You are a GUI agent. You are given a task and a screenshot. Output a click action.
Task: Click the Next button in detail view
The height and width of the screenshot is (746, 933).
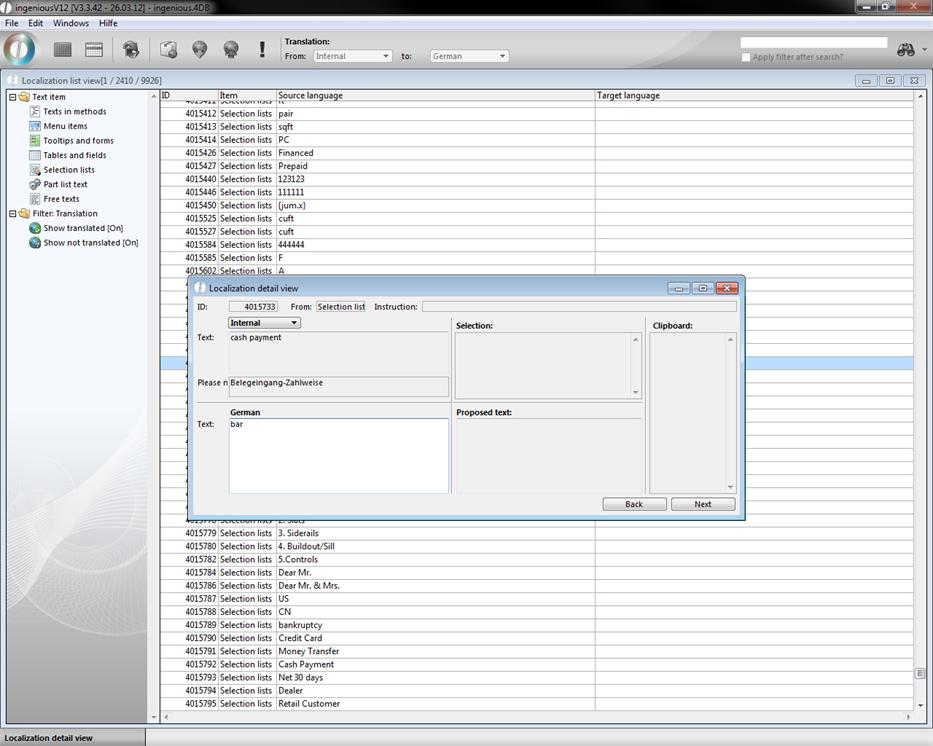tap(702, 504)
